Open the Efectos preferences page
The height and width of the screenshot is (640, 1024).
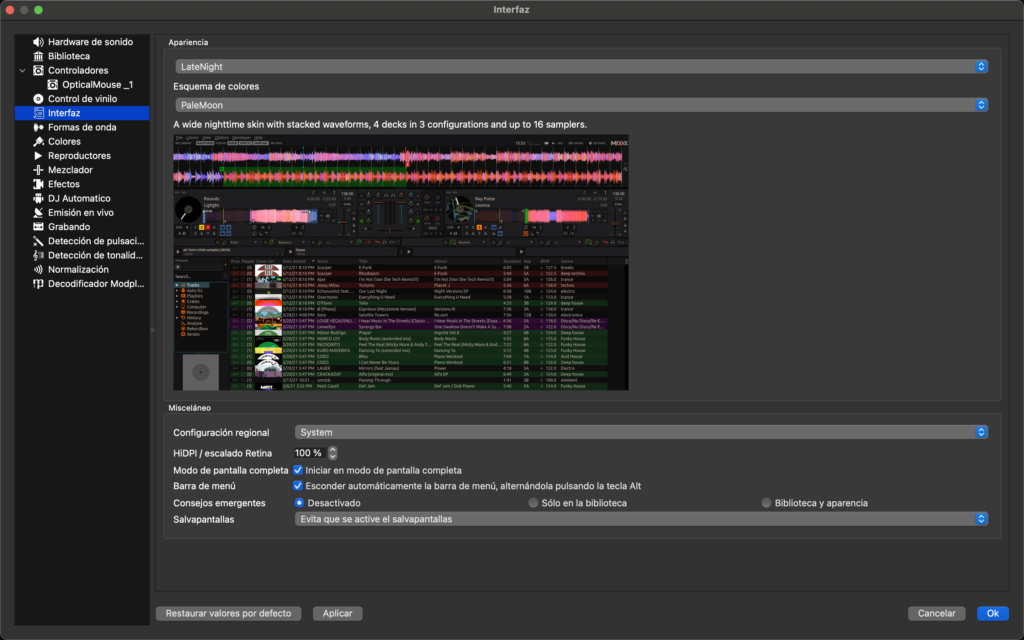point(63,184)
